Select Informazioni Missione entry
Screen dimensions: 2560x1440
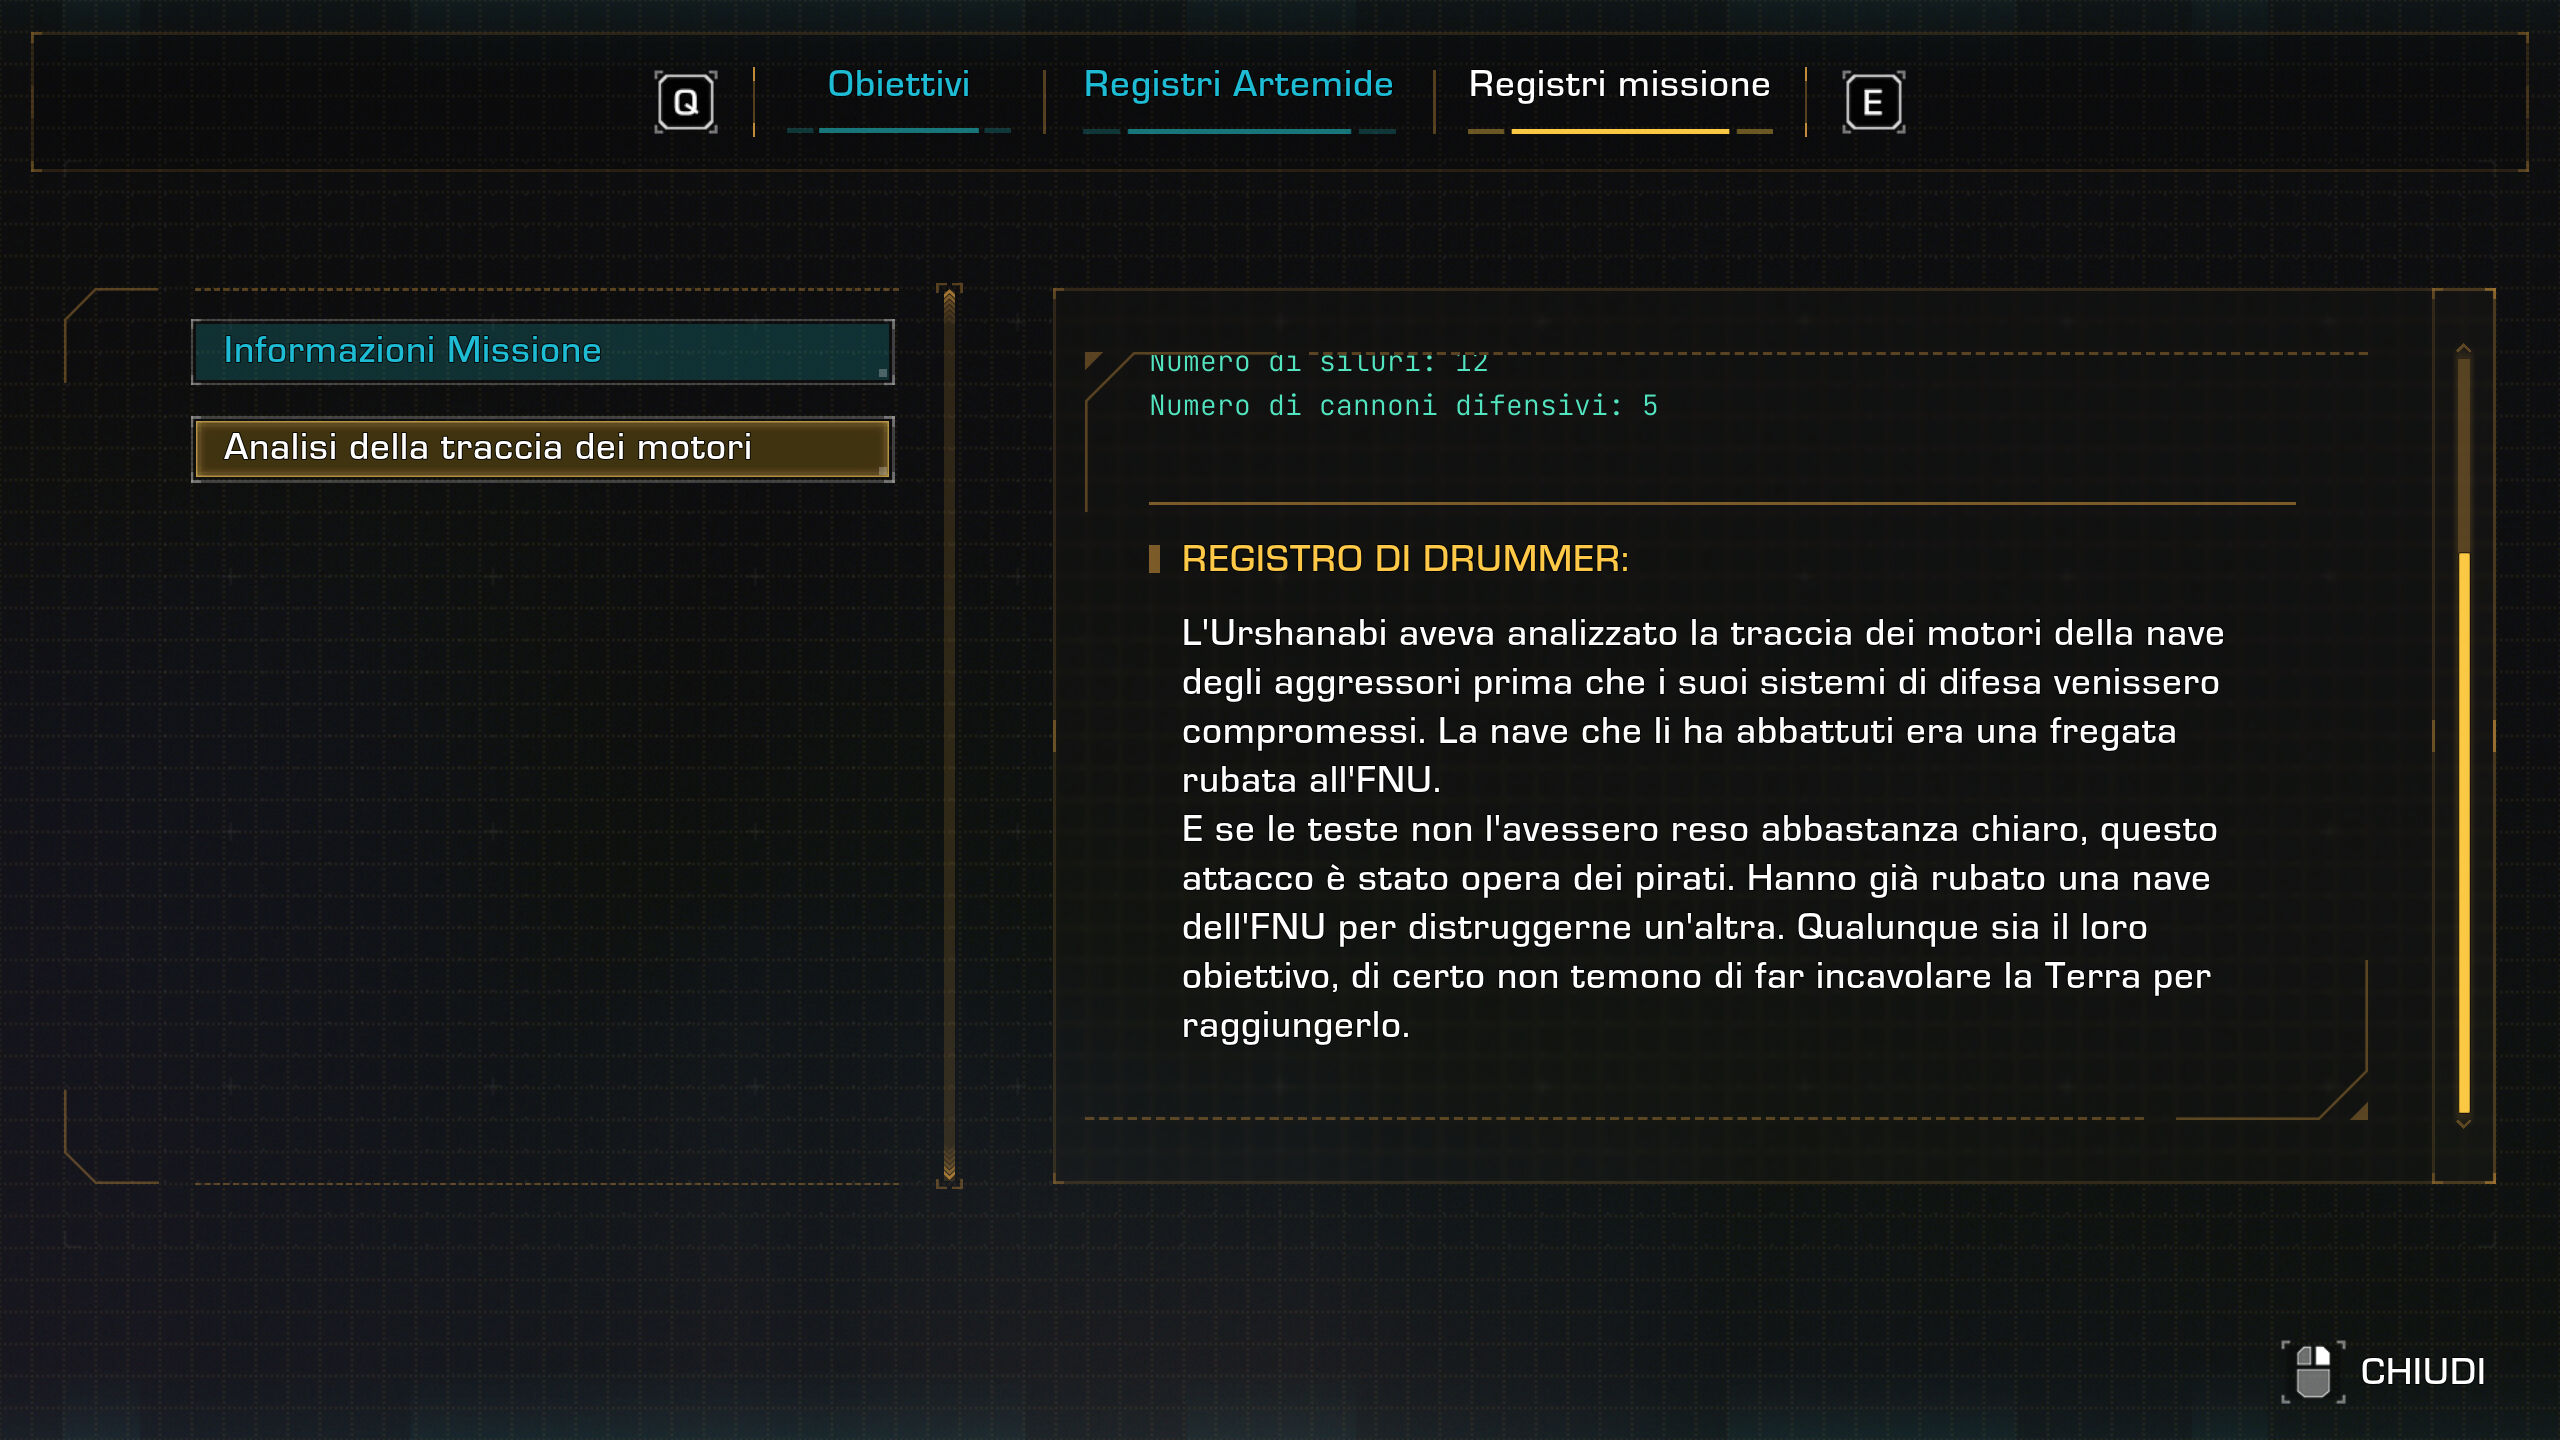(x=543, y=351)
